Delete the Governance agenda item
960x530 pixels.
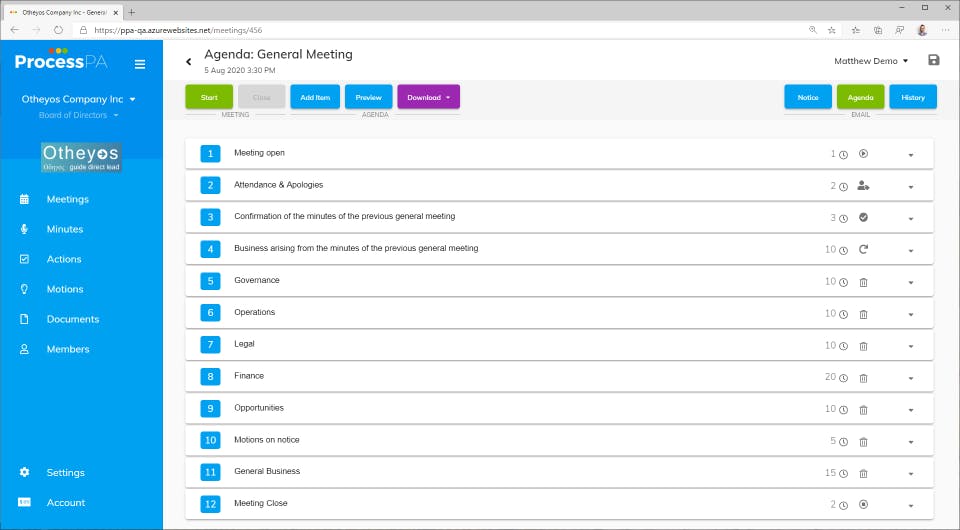tap(864, 283)
